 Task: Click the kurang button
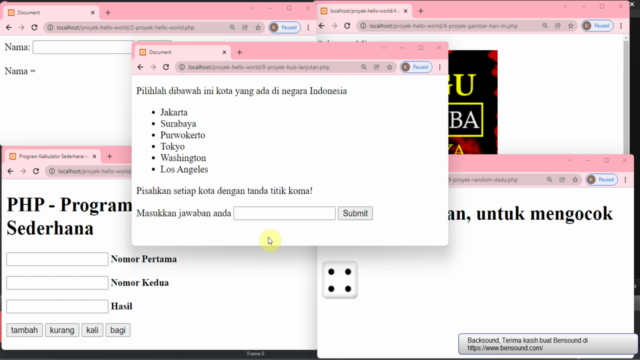pos(62,330)
